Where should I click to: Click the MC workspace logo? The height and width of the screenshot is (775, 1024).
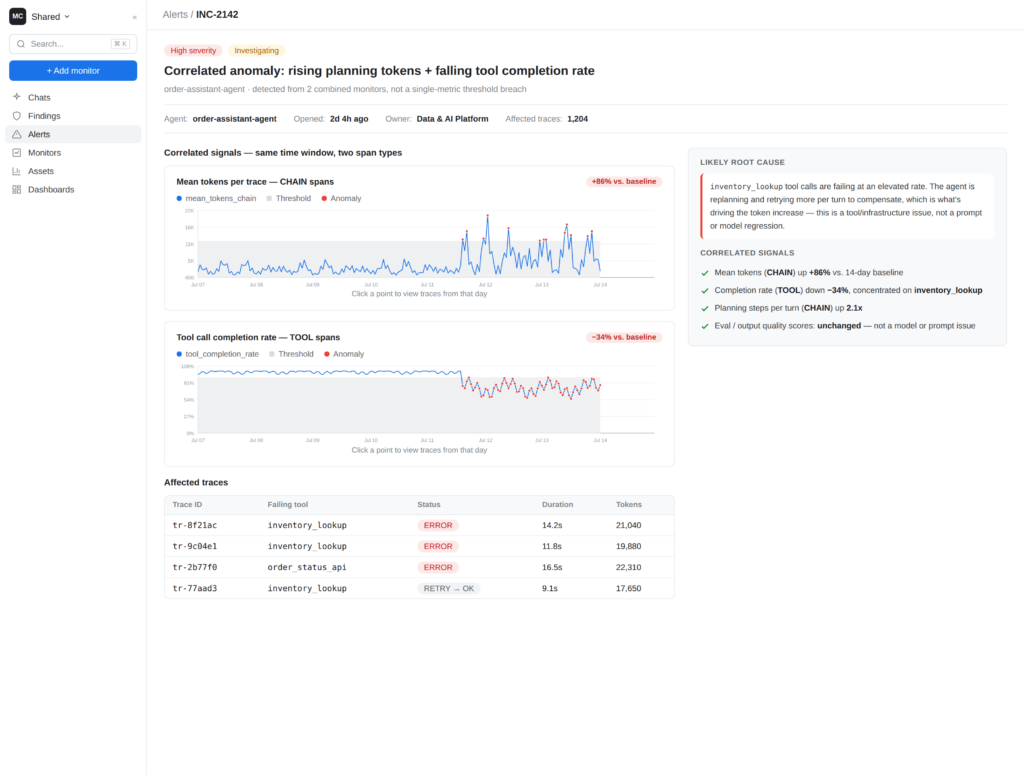click(18, 16)
